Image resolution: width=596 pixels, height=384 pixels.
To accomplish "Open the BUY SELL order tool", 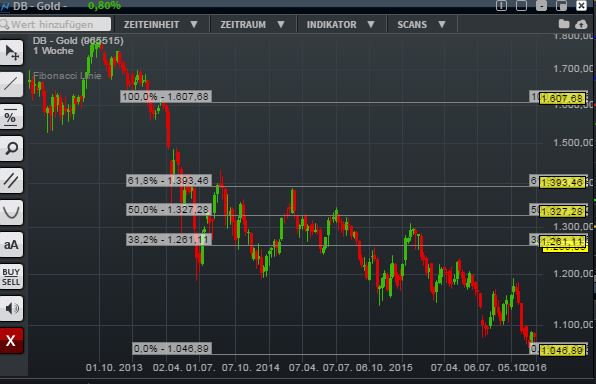I will 11,277.
